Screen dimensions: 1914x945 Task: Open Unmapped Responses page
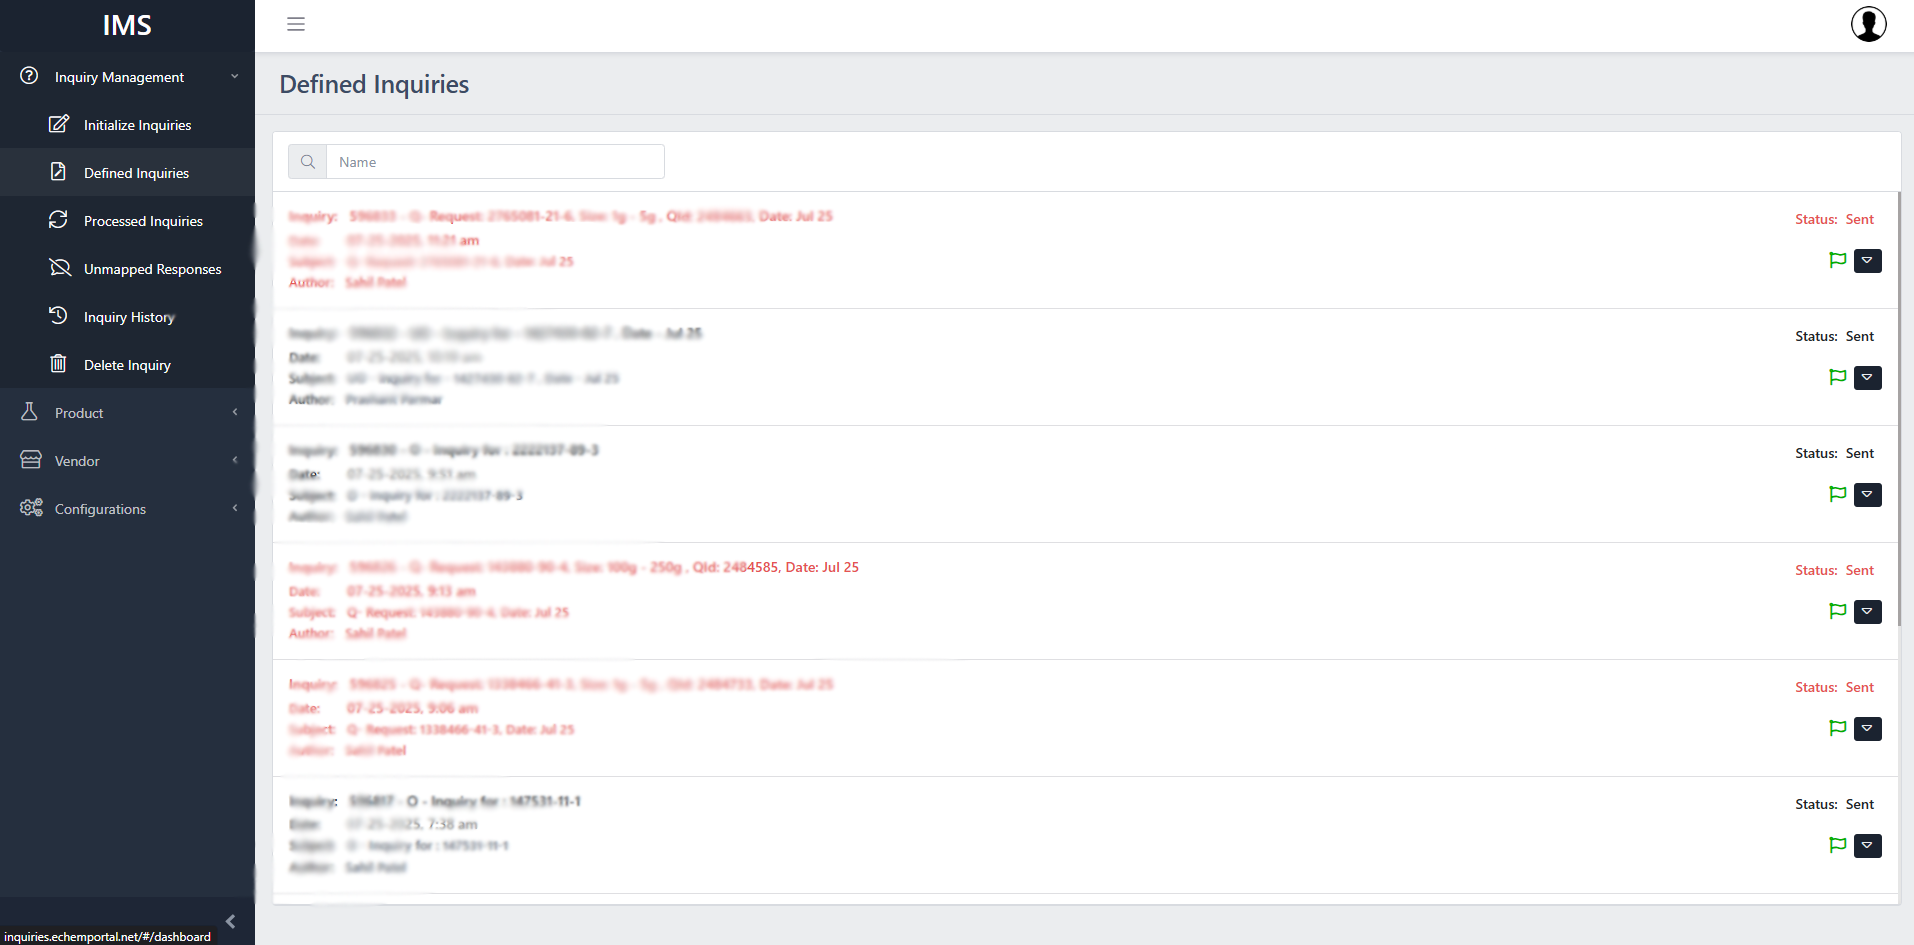[x=152, y=269]
